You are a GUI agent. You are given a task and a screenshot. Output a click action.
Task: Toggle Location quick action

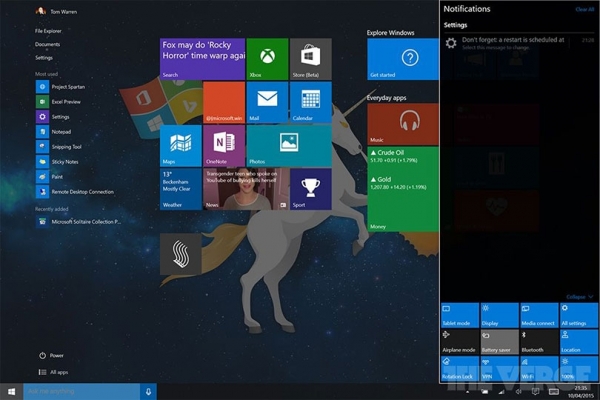[x=579, y=342]
